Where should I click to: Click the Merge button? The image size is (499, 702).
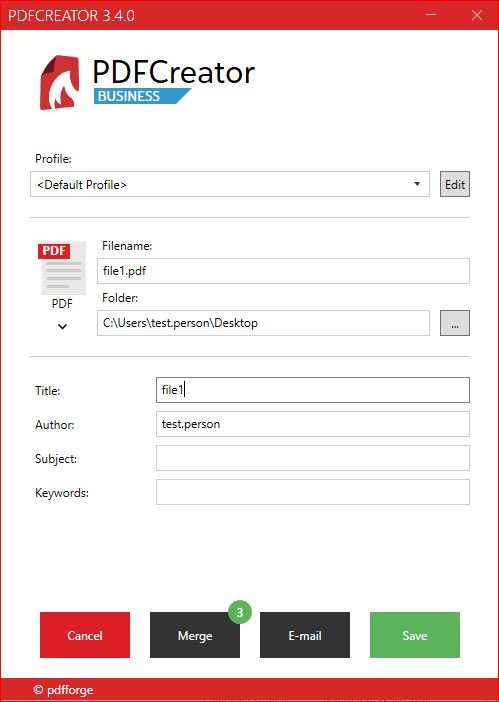[x=195, y=635]
